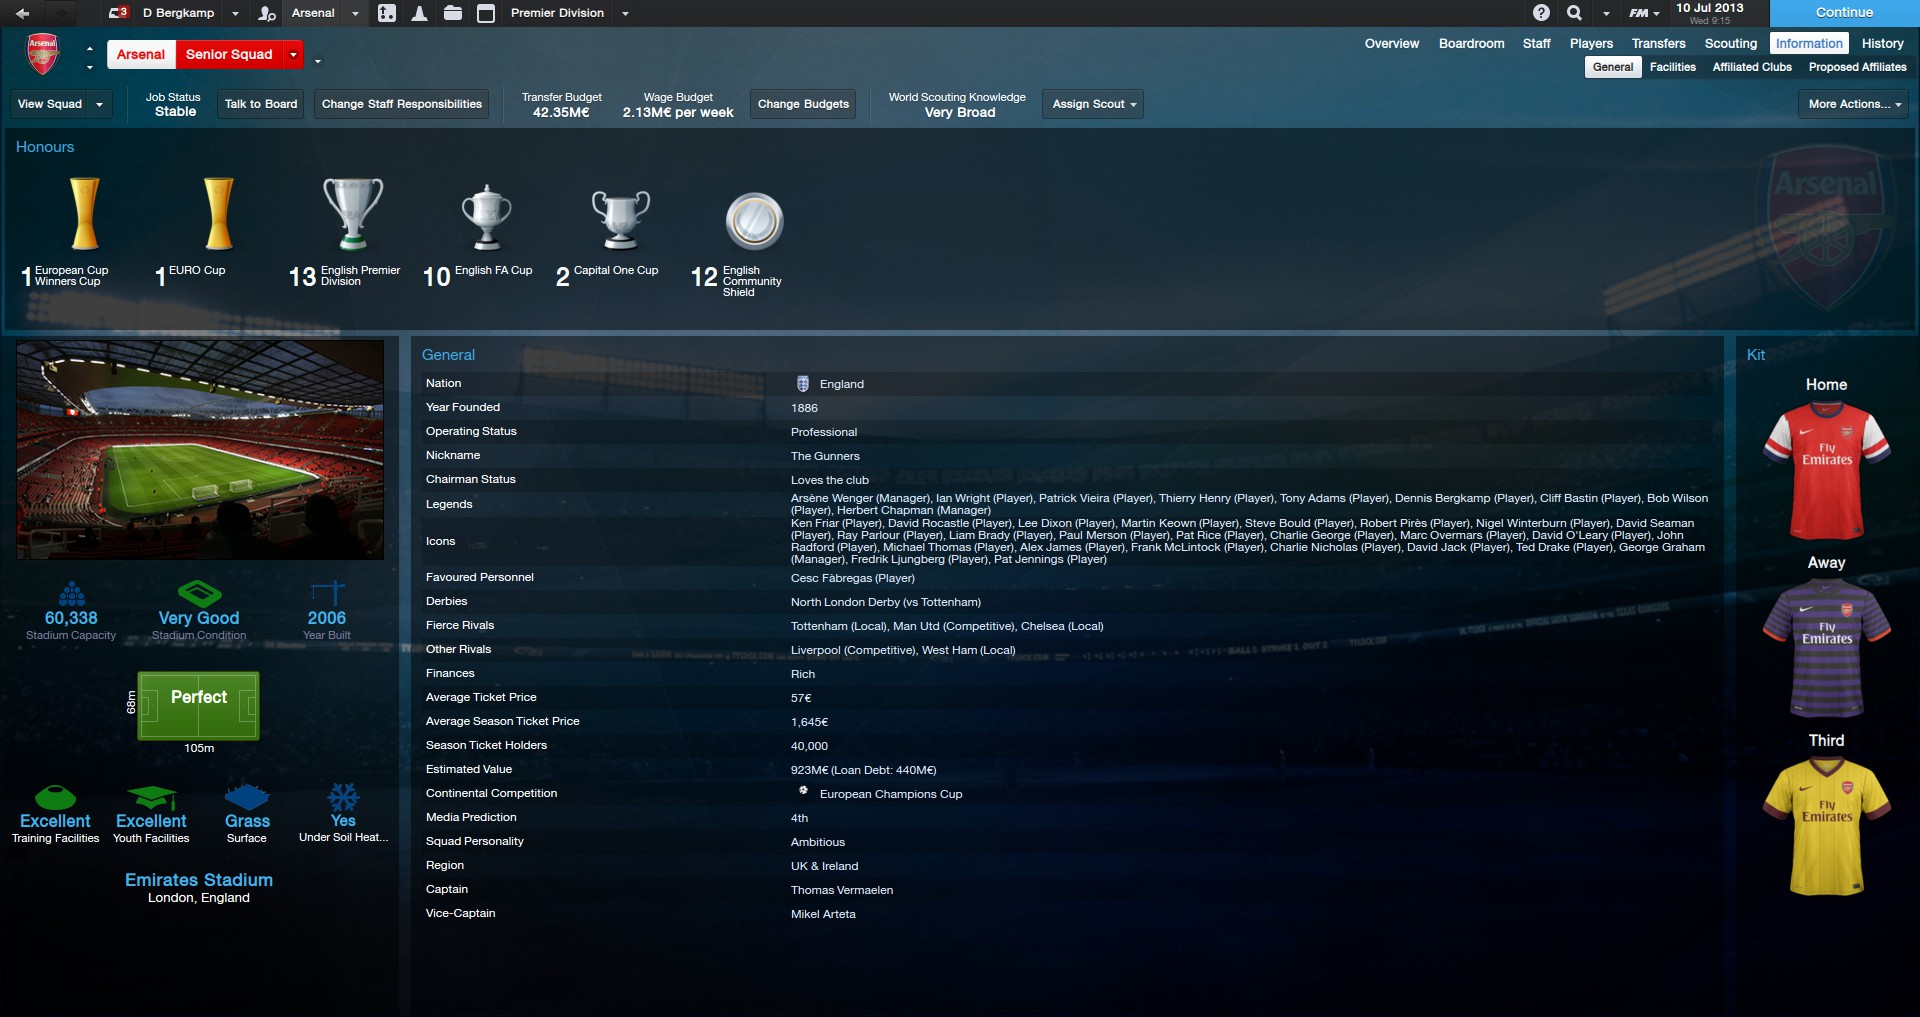Screen dimensions: 1920x1017
Task: Select the Affiliated Clubs sub-tab
Action: coord(1751,67)
